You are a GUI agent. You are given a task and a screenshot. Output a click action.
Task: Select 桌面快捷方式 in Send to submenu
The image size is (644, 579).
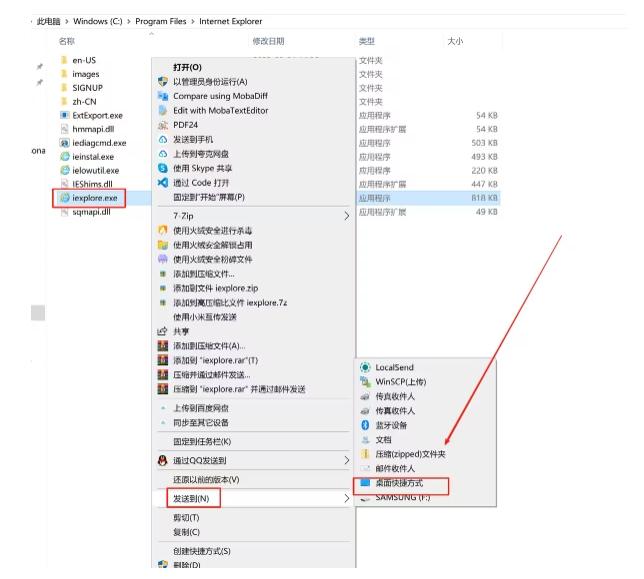click(400, 483)
